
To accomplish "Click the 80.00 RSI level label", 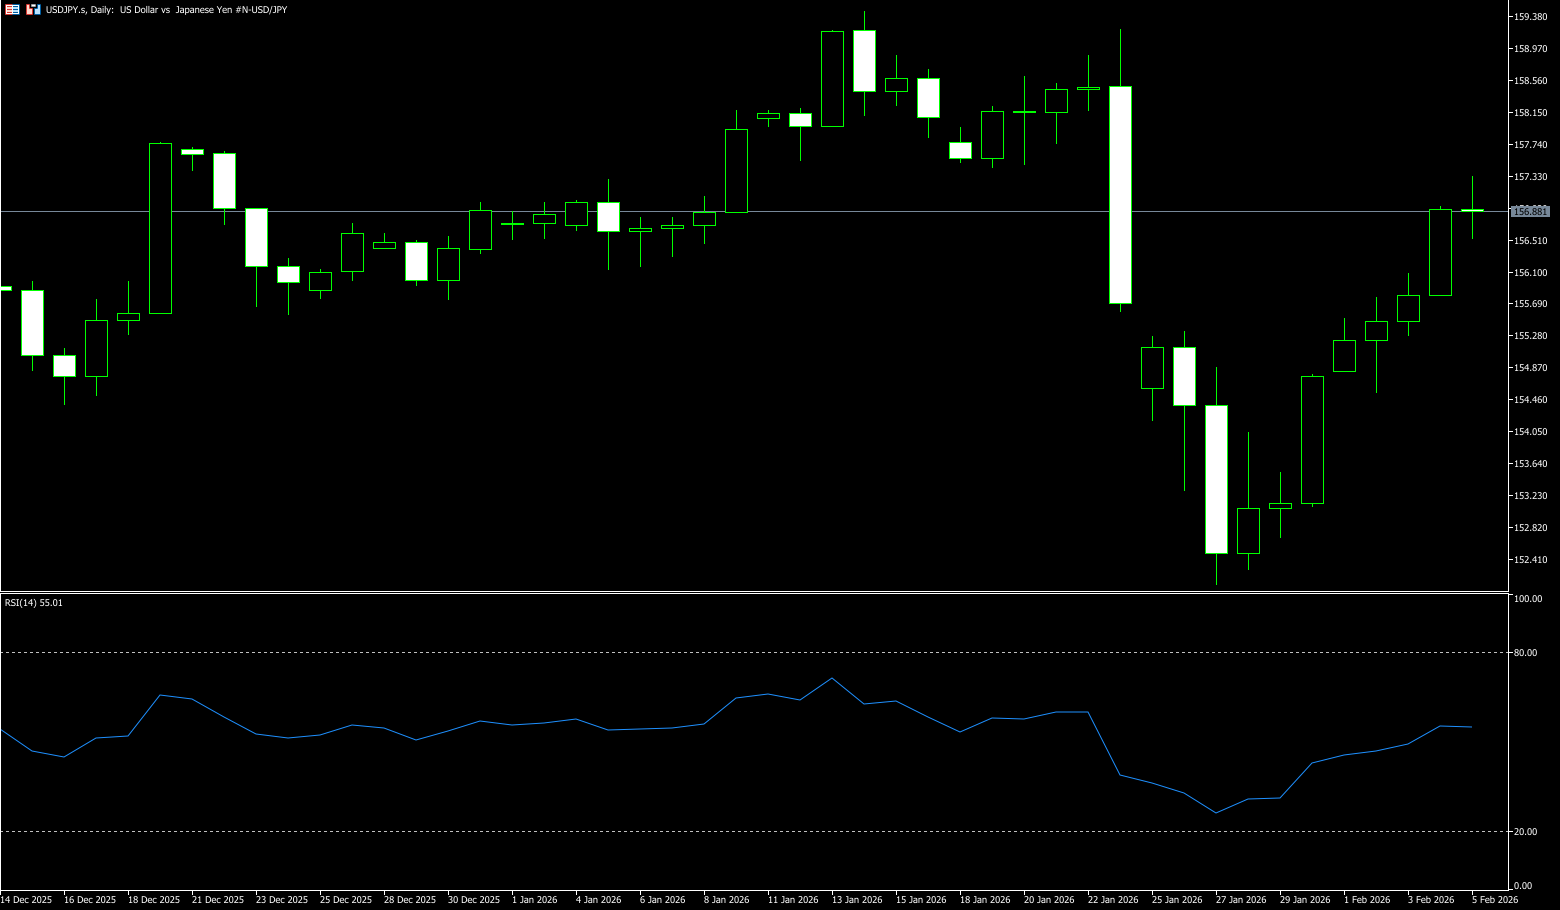I will click(x=1526, y=653).
